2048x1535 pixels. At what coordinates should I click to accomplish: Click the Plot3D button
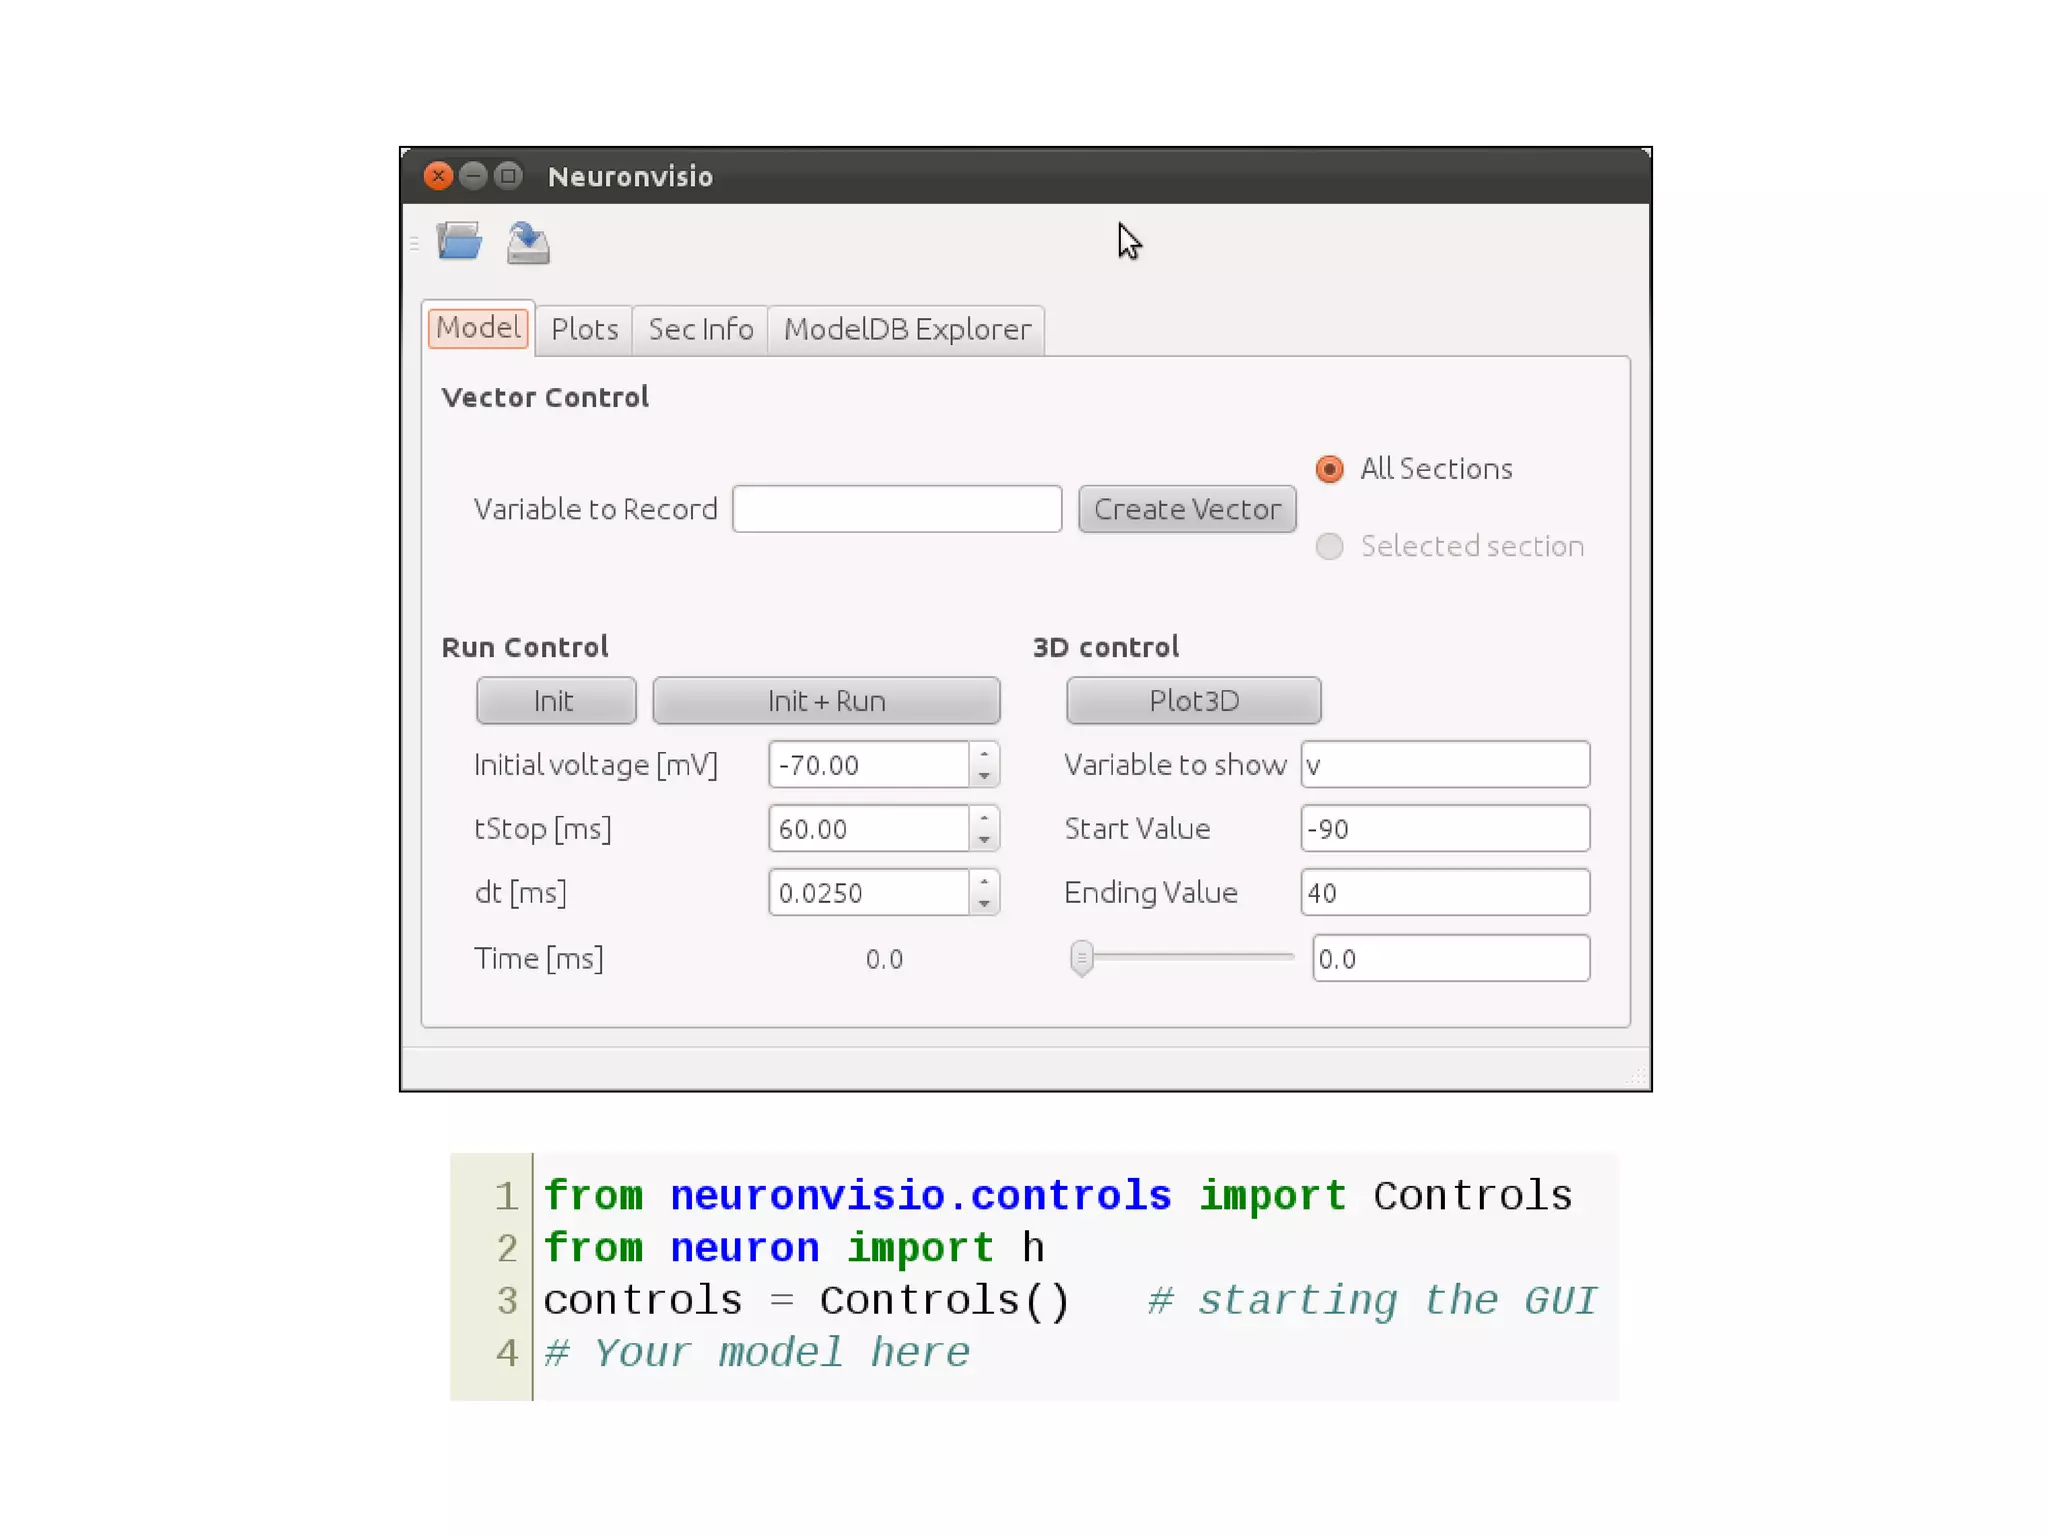(x=1193, y=700)
